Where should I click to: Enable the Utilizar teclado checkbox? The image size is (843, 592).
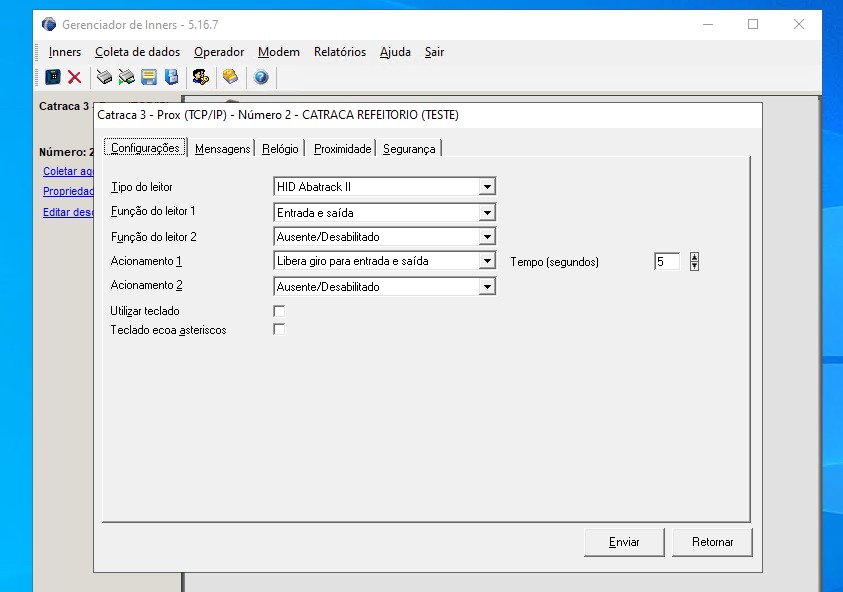279,311
